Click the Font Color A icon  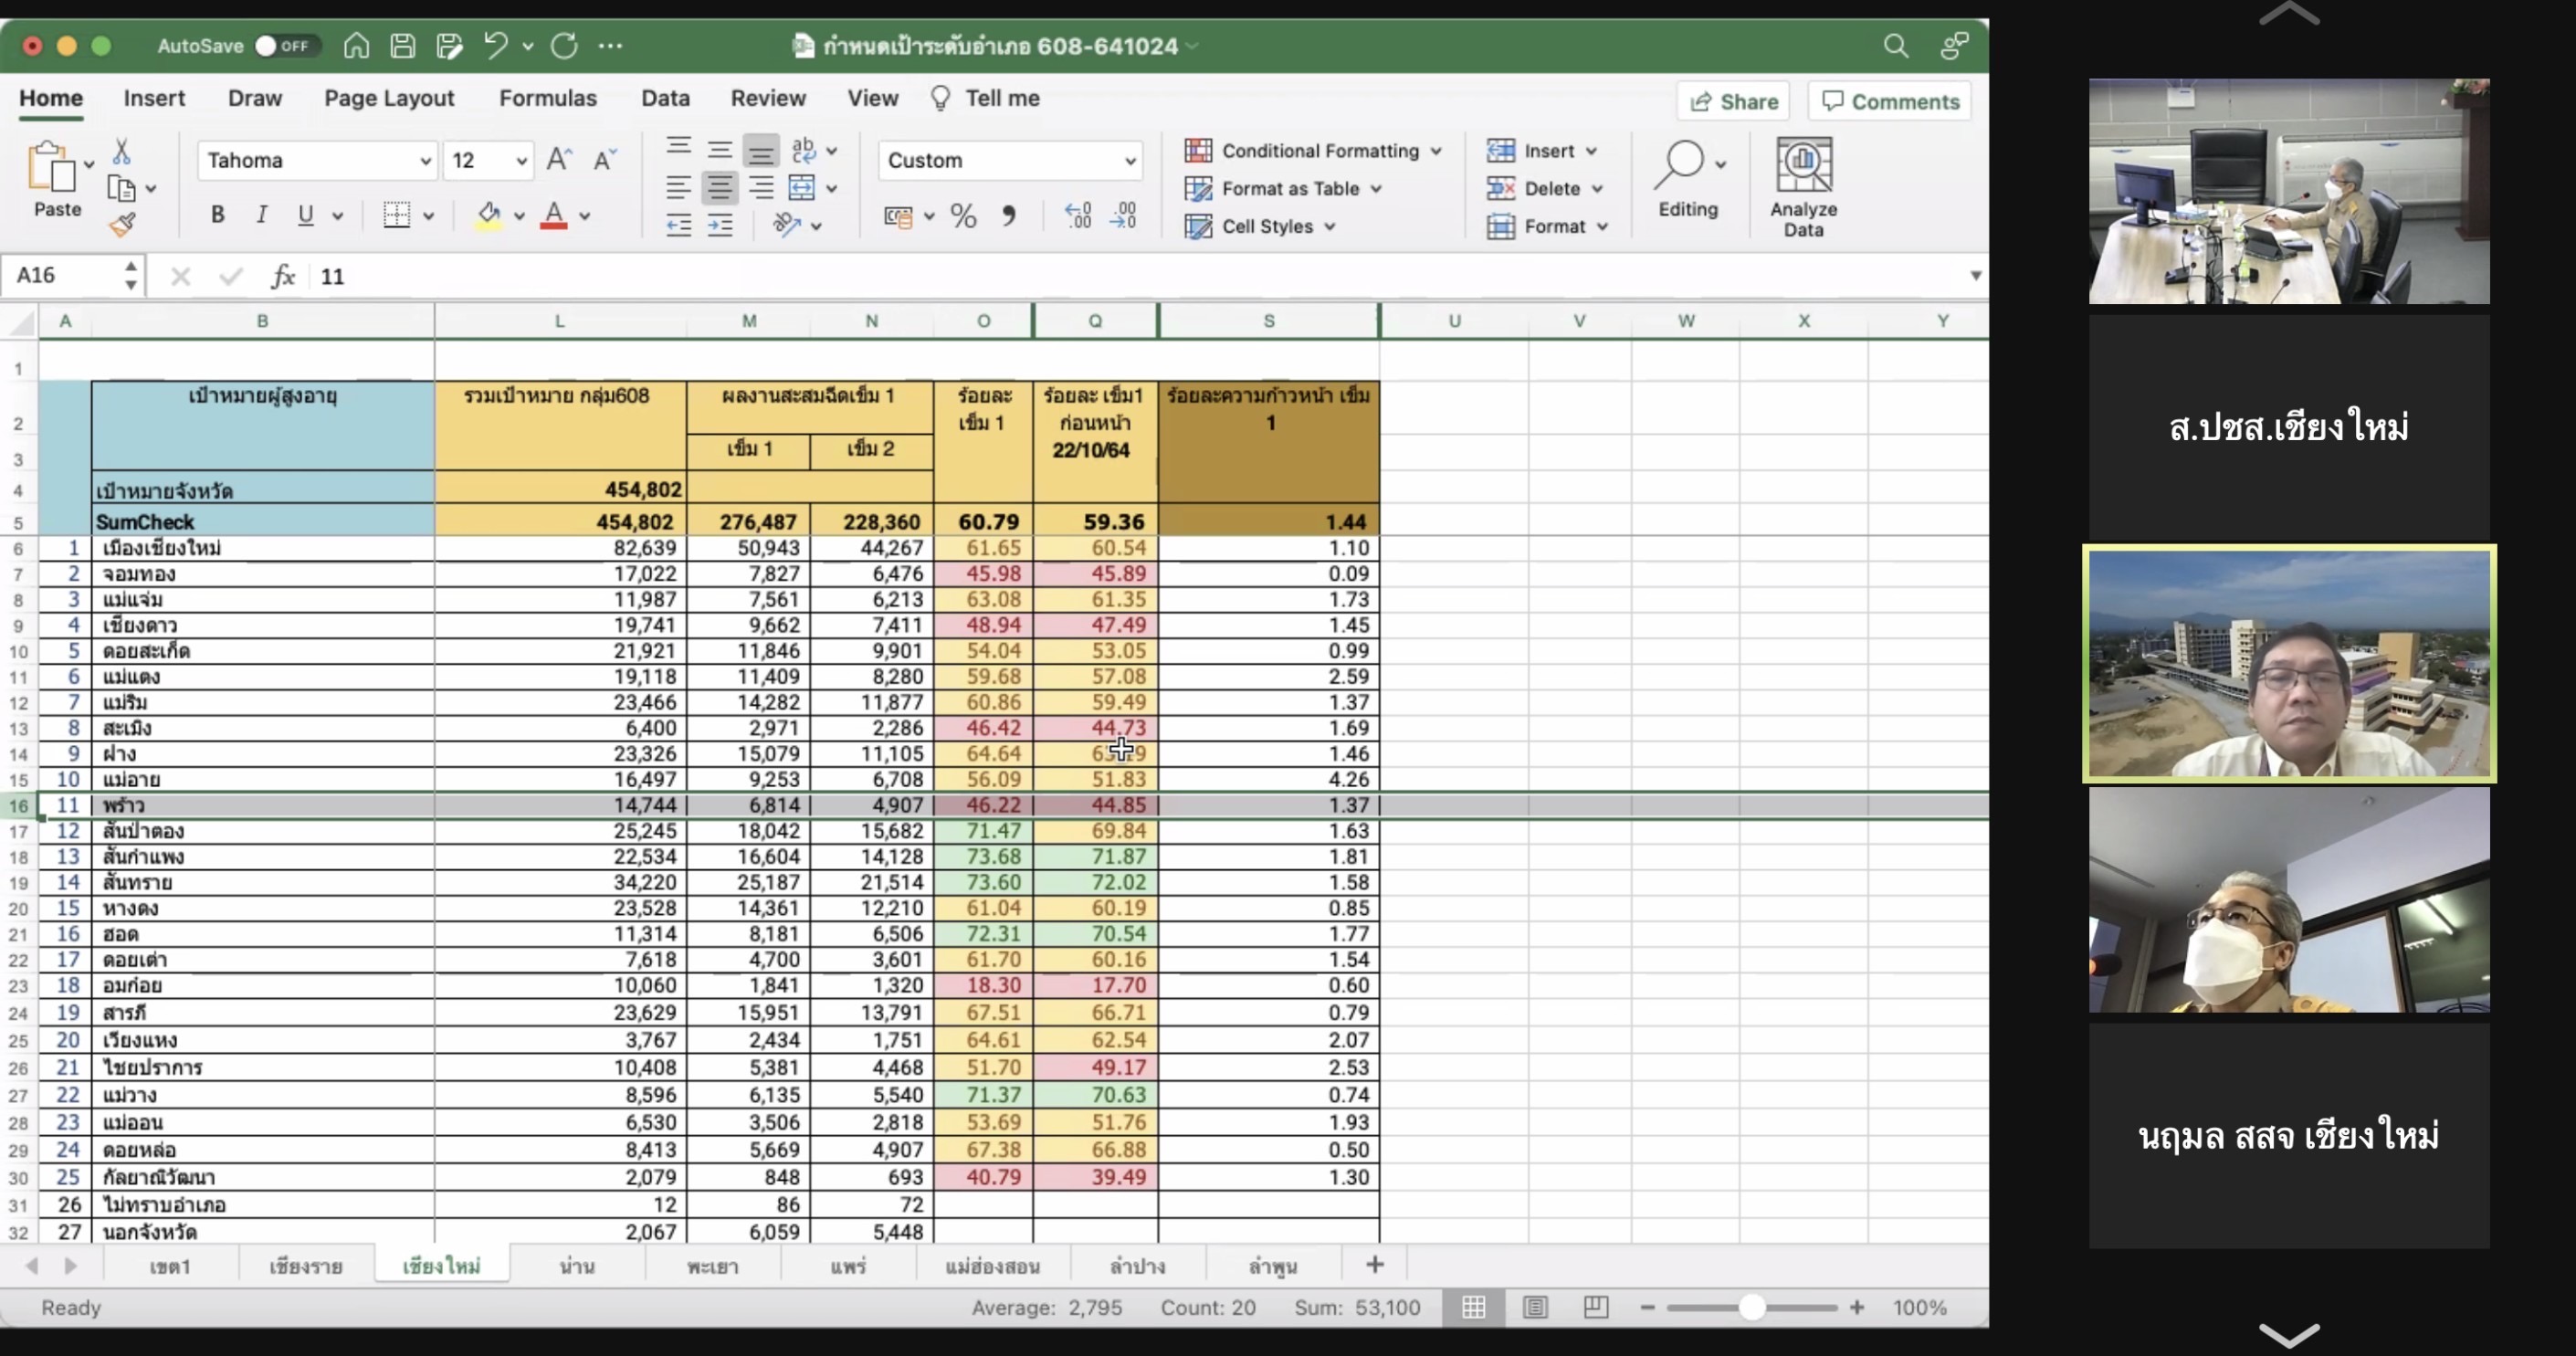[x=554, y=215]
